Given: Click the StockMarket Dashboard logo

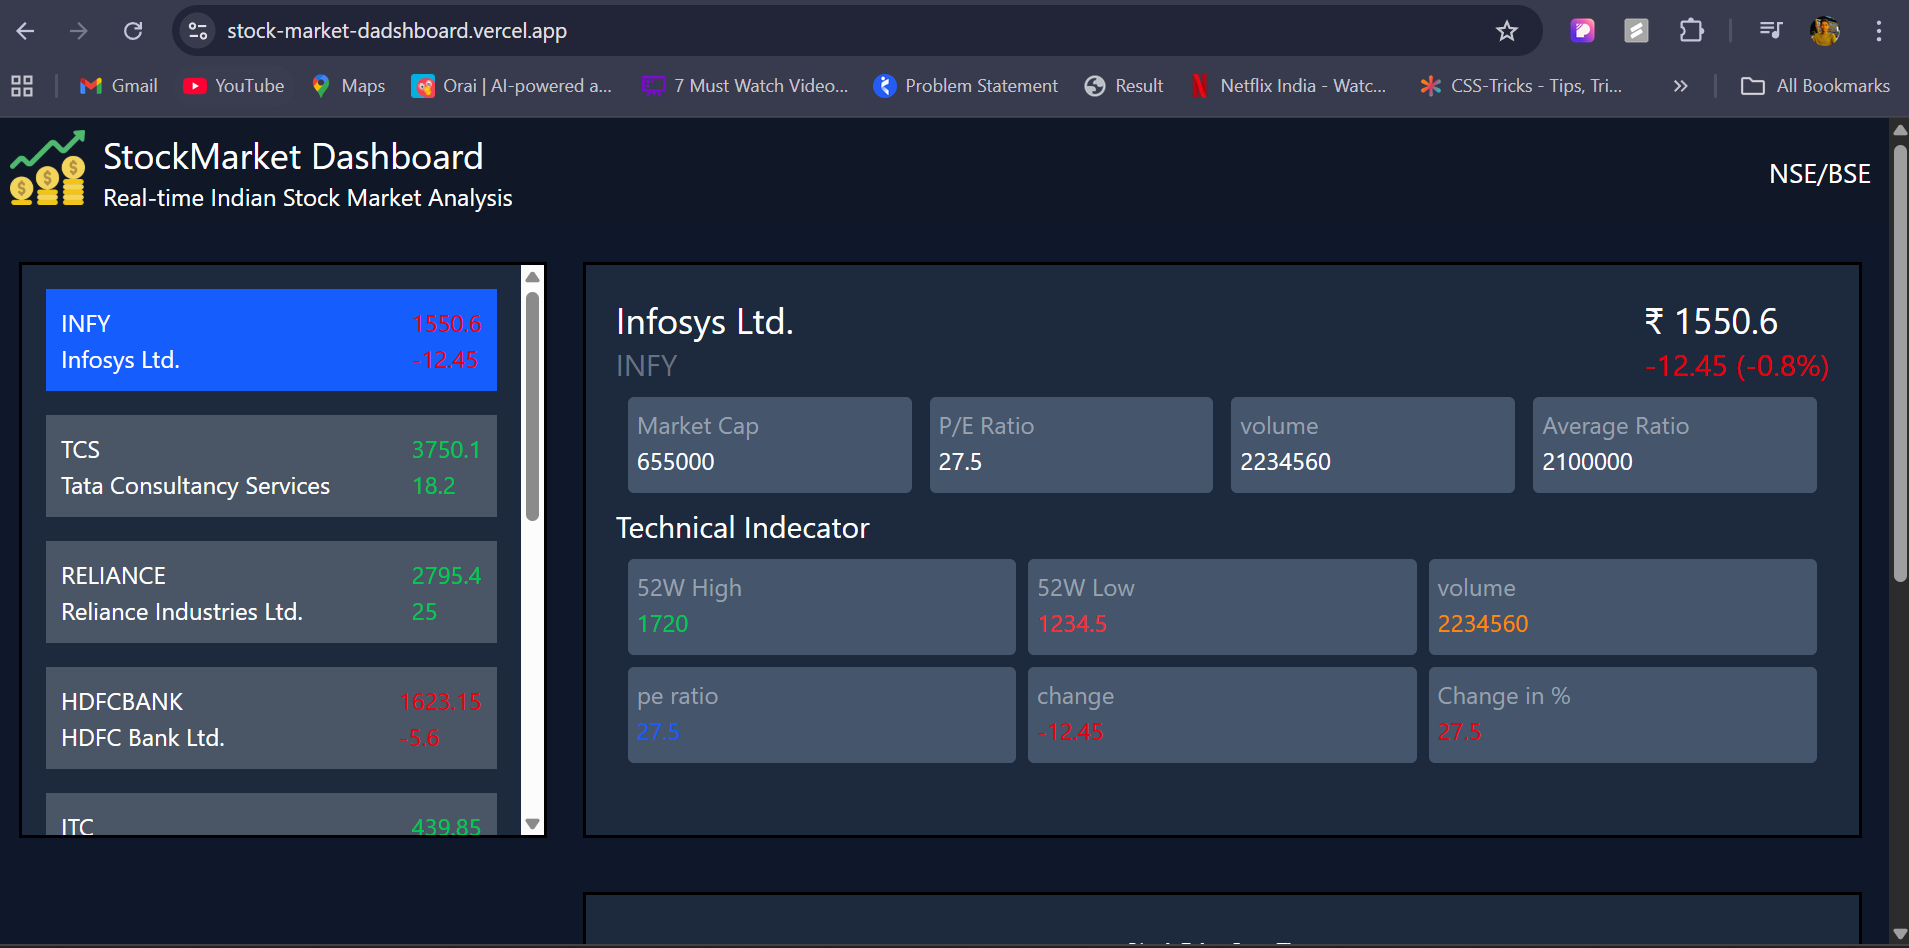Looking at the screenshot, I should pyautogui.click(x=47, y=168).
